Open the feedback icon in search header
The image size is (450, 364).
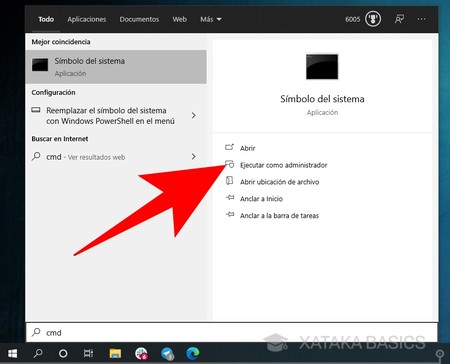(399, 19)
